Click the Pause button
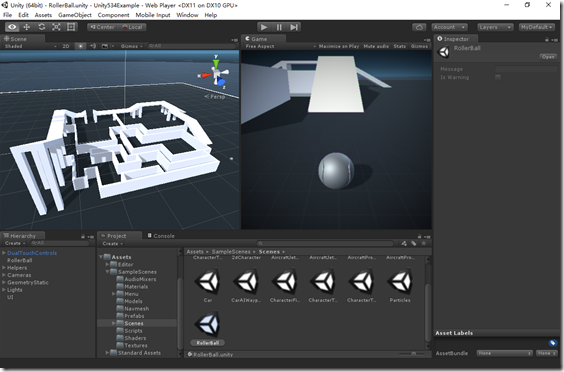 coord(279,27)
